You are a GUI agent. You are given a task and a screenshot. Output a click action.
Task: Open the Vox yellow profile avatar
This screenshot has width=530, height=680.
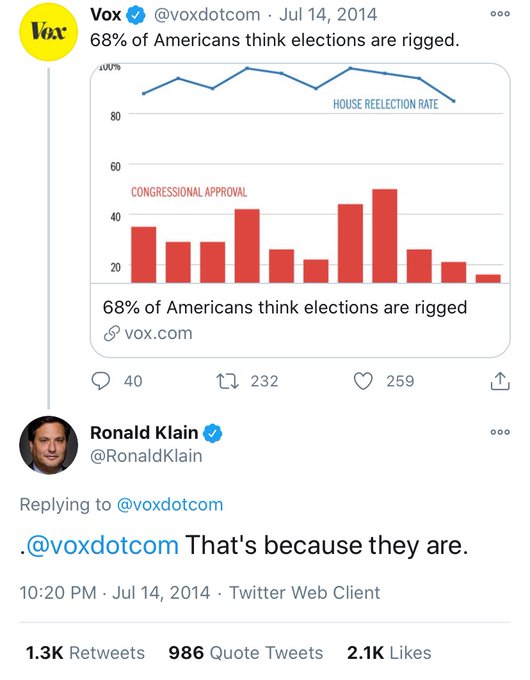(49, 32)
